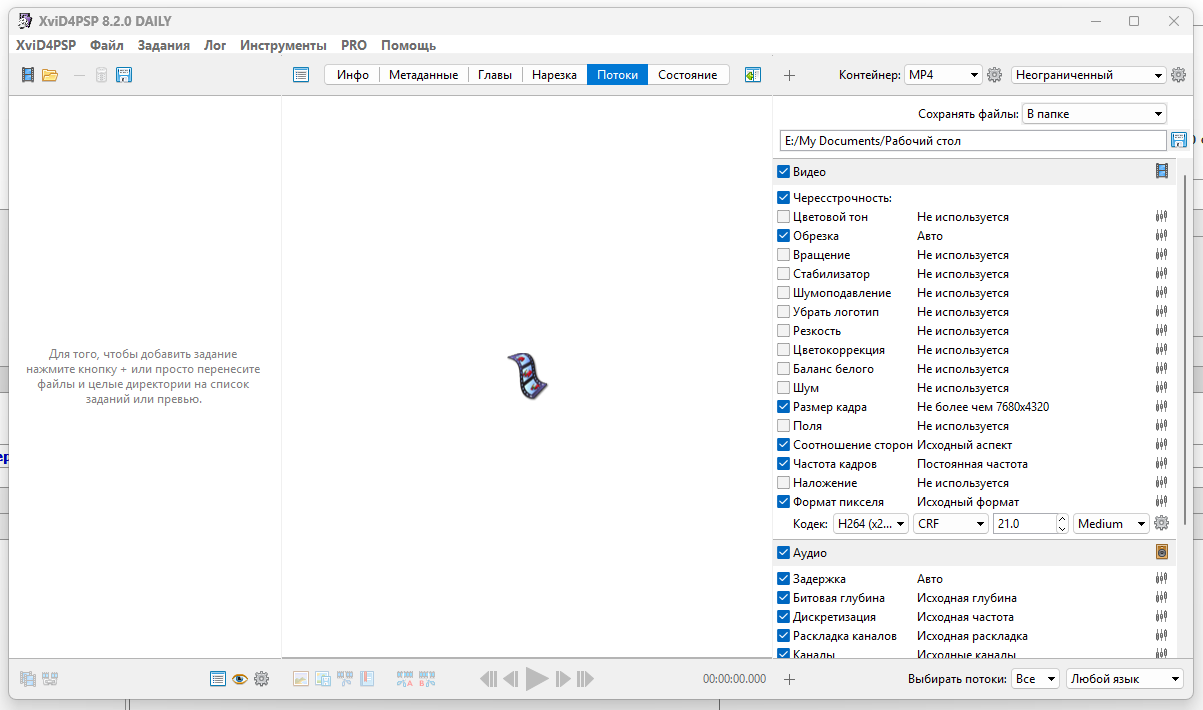The image size is (1203, 710).
Task: Open a video file using the folder icon
Action: point(50,74)
